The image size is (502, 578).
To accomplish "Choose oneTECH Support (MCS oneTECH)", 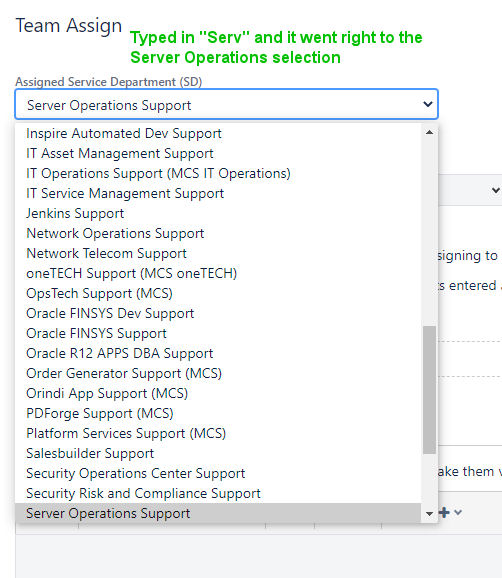I will click(x=218, y=273).
